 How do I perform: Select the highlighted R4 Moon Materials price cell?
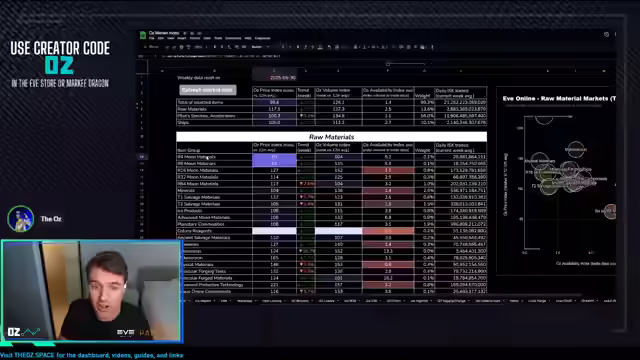tap(274, 157)
